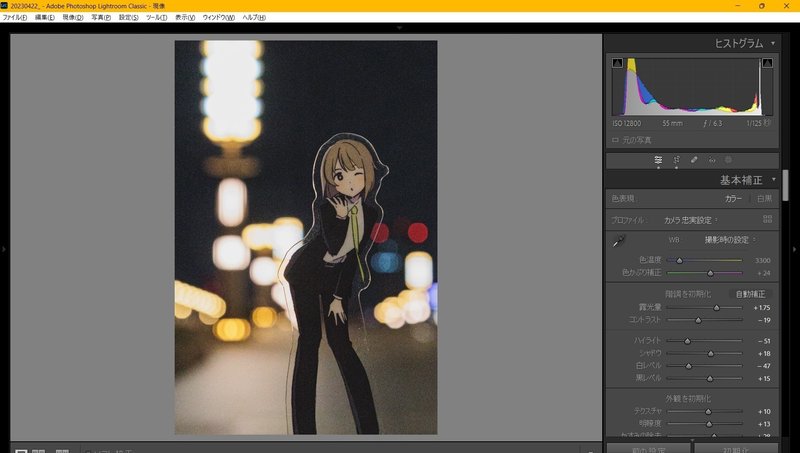Open the 写真 menu
Image resolution: width=800 pixels, height=453 pixels.
tap(101, 17)
